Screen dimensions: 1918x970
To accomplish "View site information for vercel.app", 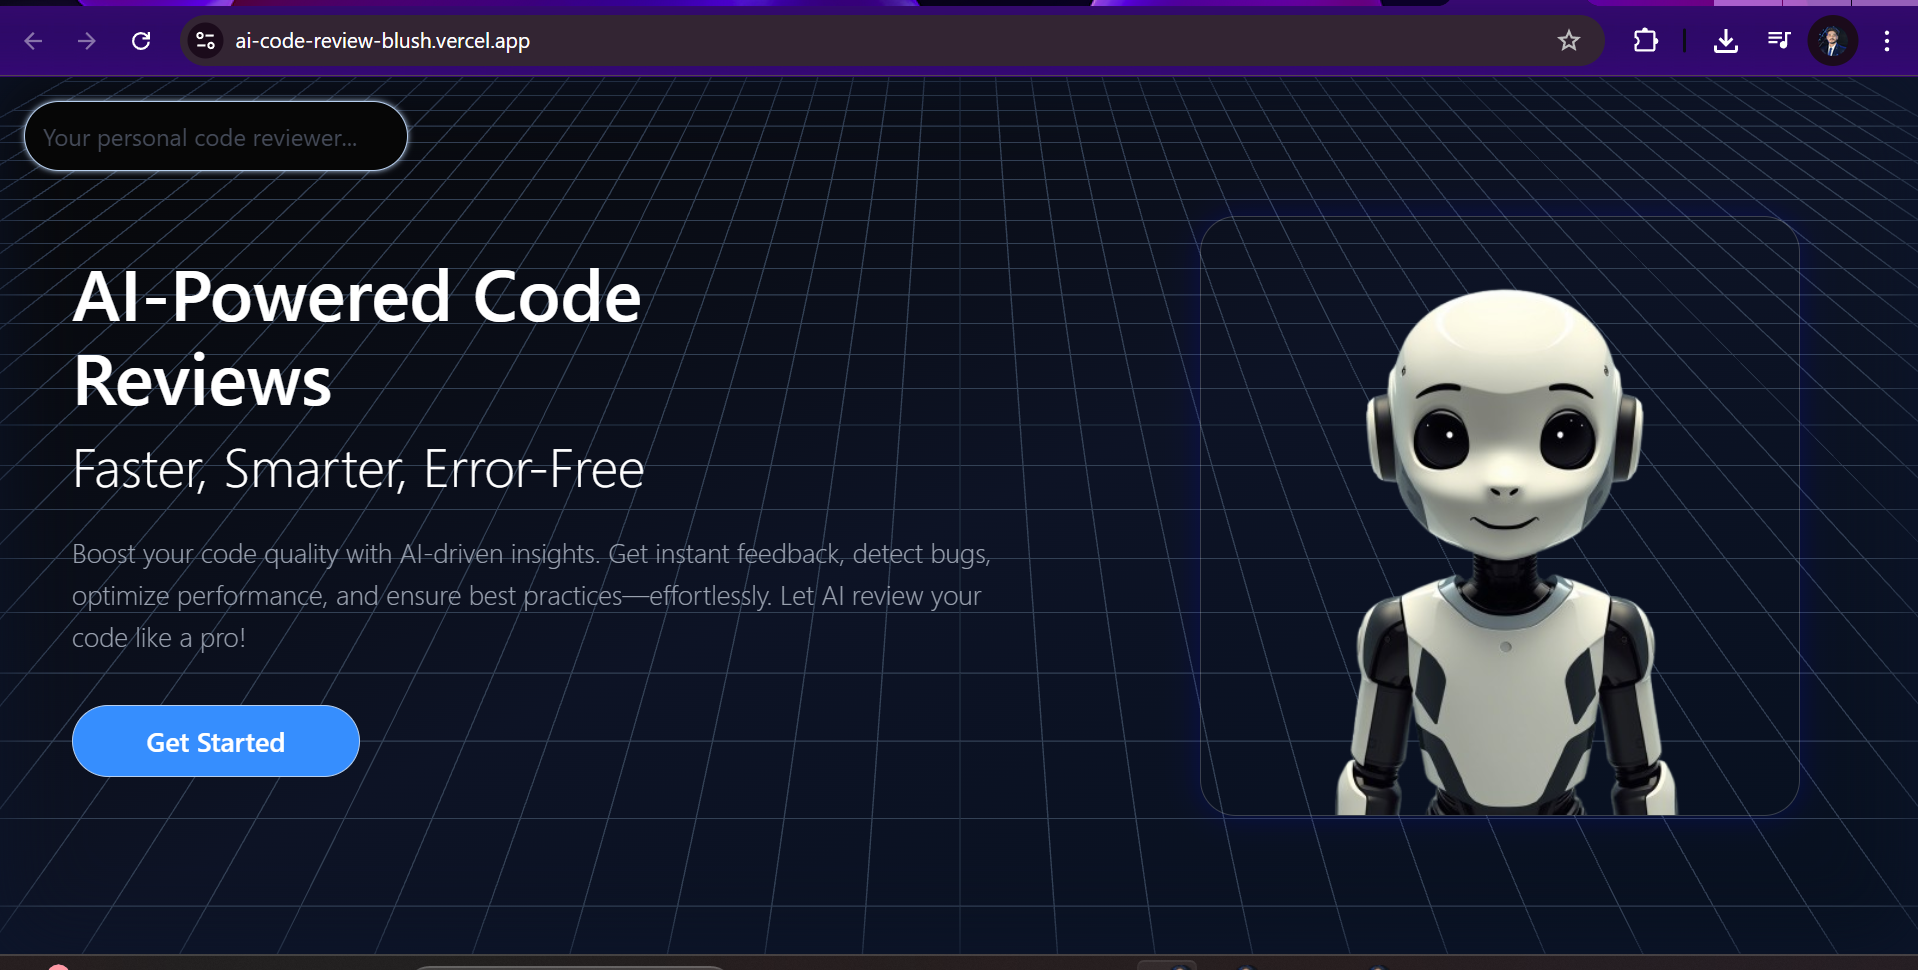I will pos(205,41).
